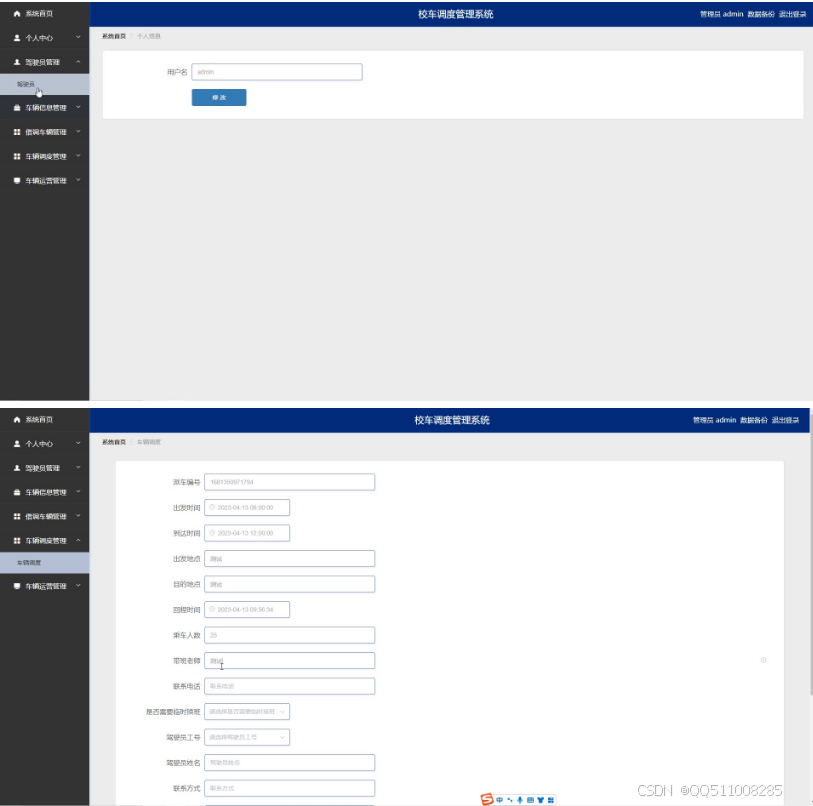Click the 派车编号 input field
813x806 pixels.
click(x=289, y=482)
